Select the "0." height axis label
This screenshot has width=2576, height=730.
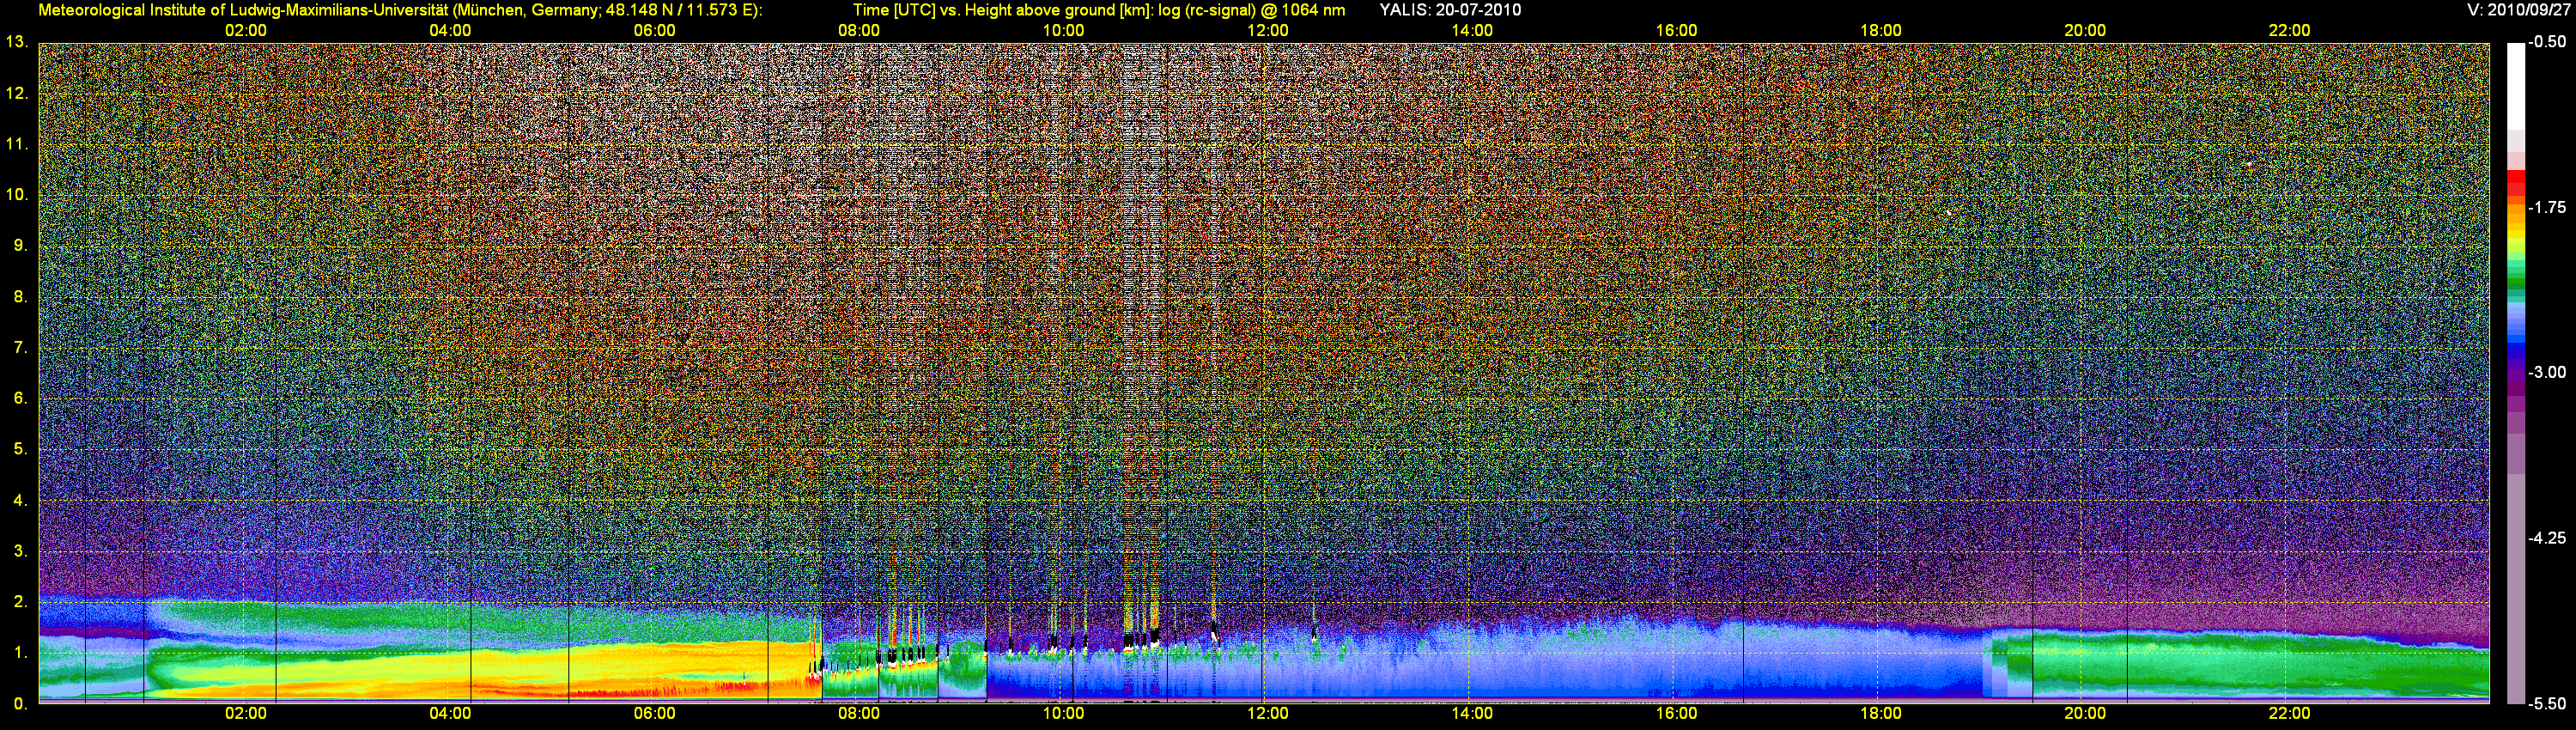(x=20, y=704)
